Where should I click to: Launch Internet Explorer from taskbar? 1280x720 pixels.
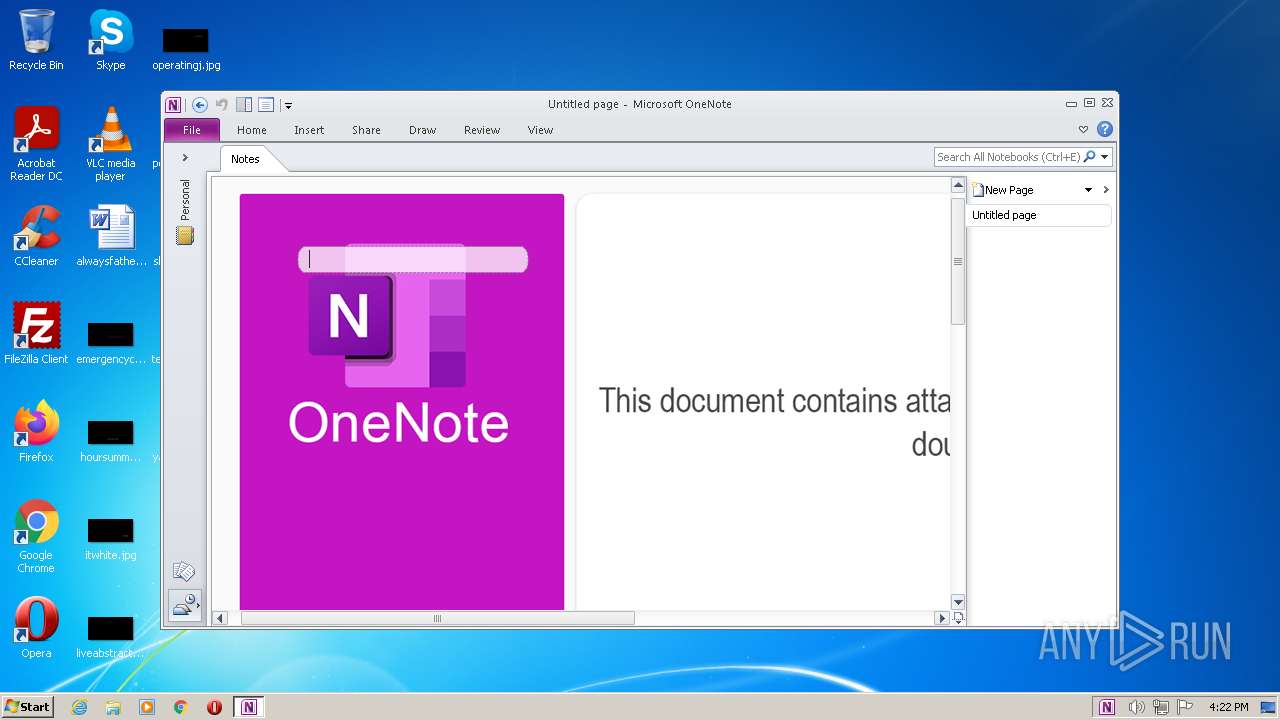(79, 707)
